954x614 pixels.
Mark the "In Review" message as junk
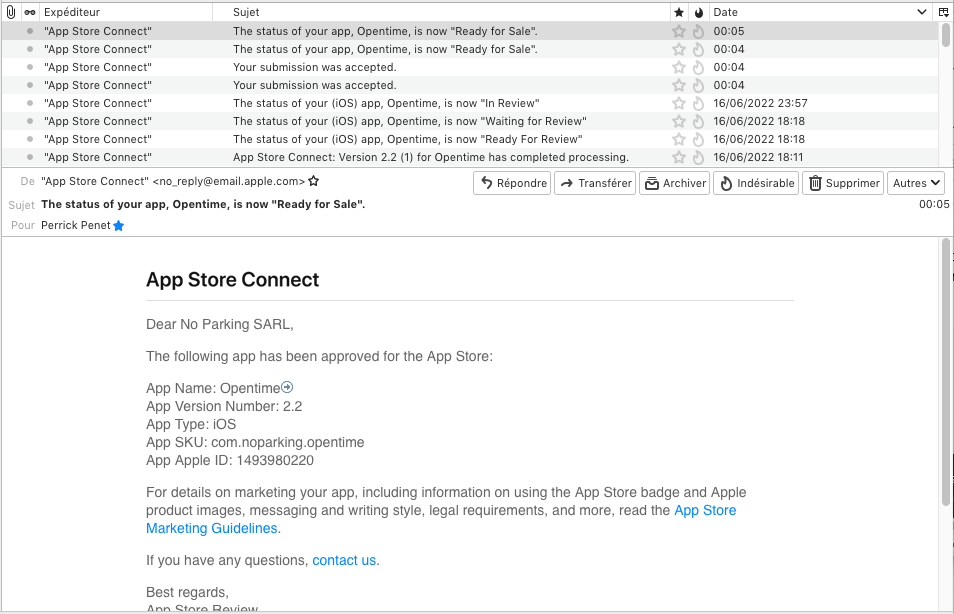[698, 103]
